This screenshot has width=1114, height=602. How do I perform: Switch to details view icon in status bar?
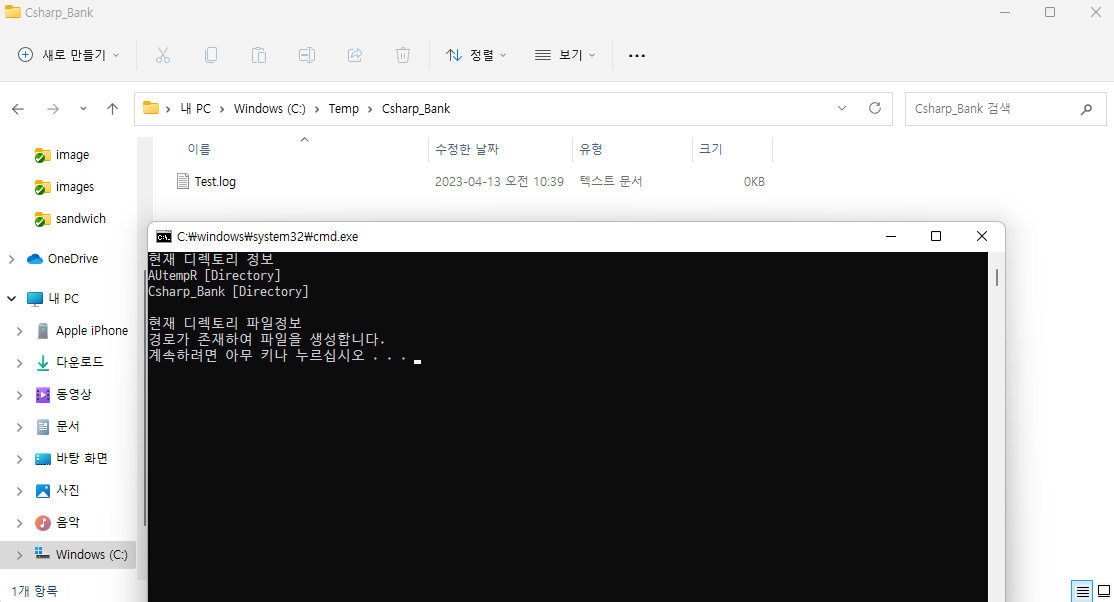1082,591
